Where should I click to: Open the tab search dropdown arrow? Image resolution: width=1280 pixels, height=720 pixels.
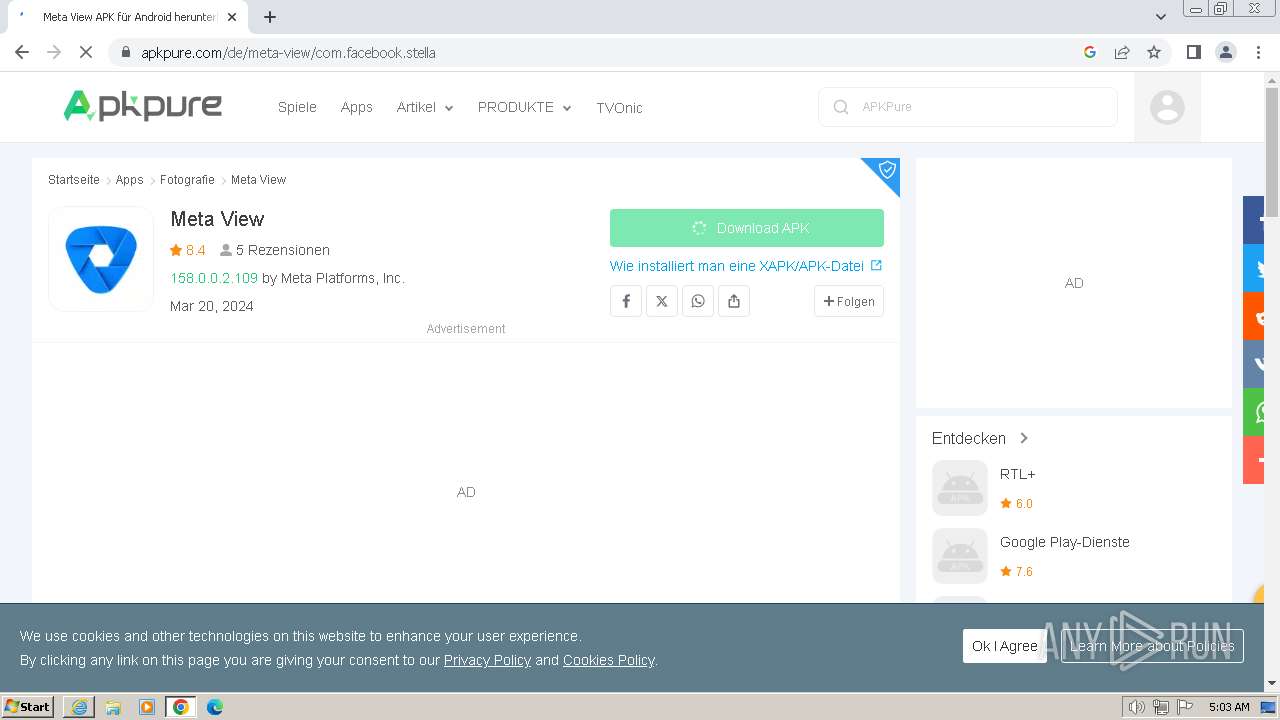[x=1161, y=17]
